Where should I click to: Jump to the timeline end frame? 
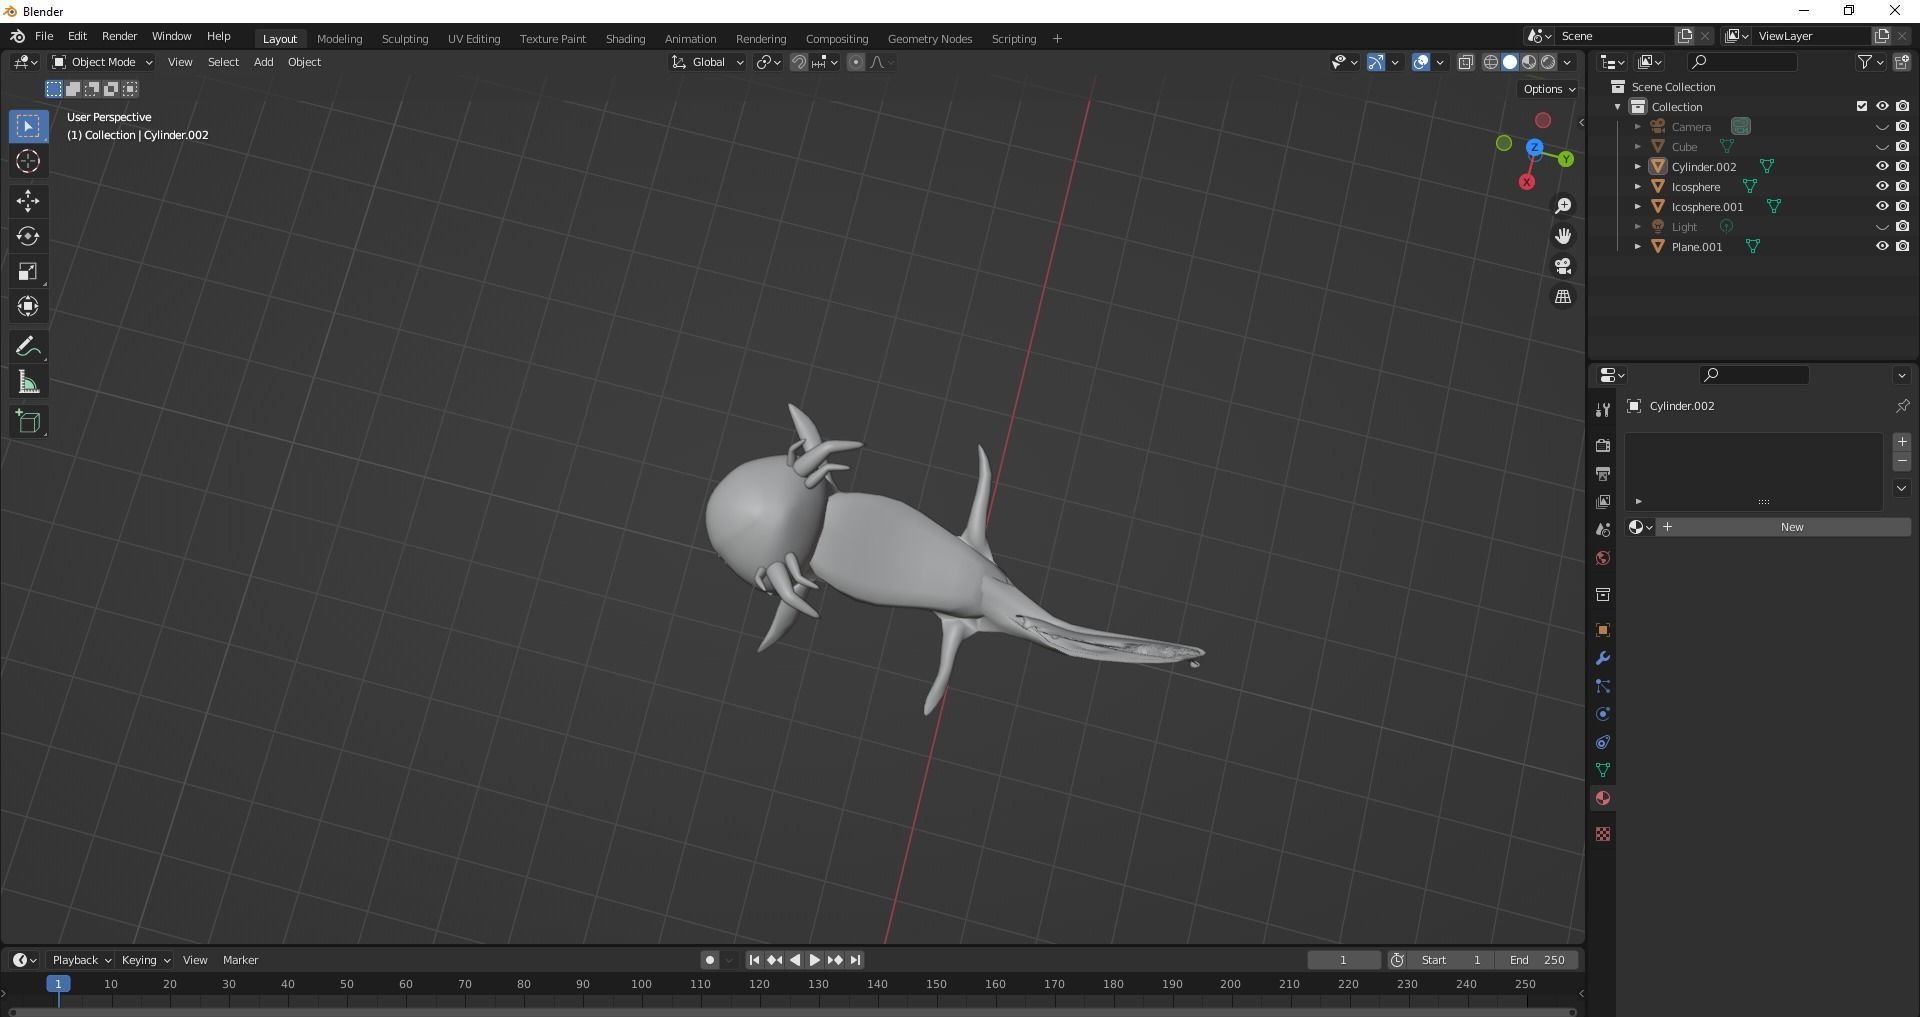coord(856,960)
